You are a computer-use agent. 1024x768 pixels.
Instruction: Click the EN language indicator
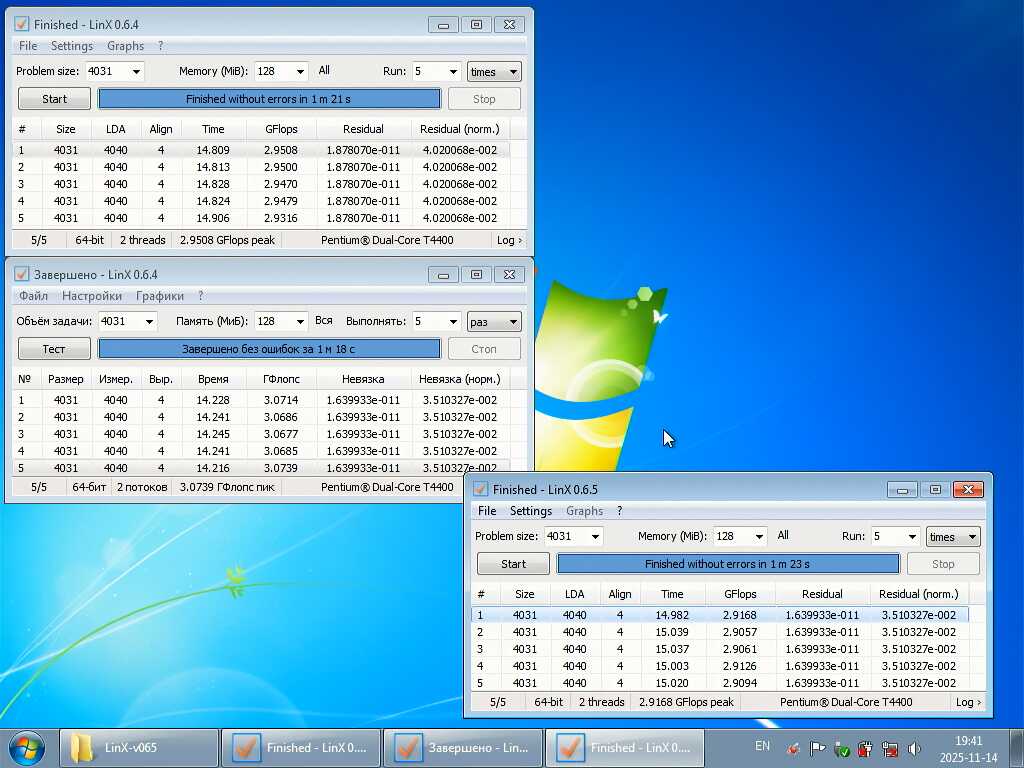[762, 746]
